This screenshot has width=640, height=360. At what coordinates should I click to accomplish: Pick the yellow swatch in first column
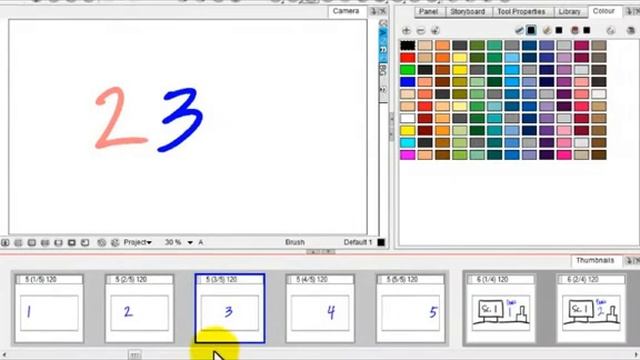407,131
